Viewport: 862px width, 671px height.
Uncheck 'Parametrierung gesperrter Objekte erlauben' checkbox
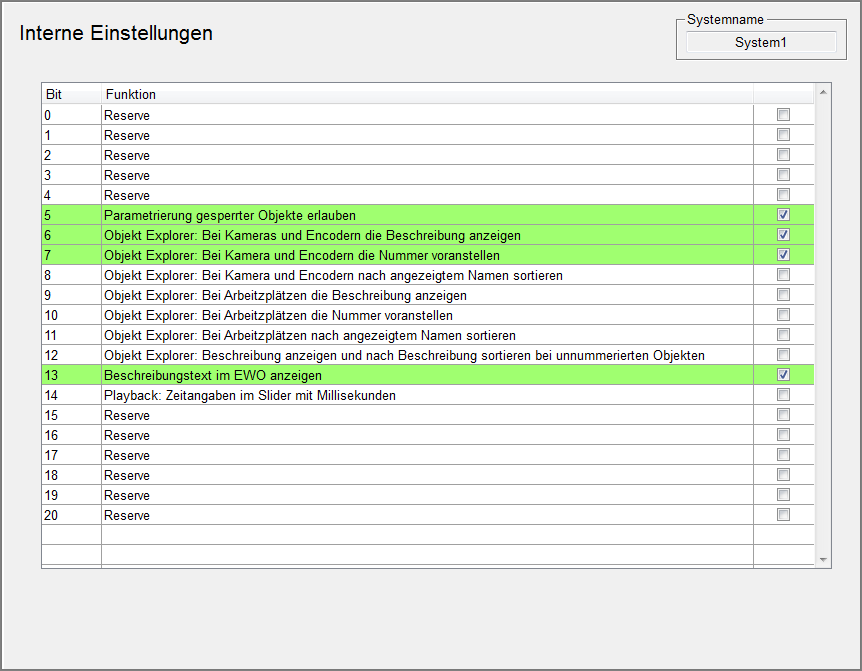tap(783, 215)
